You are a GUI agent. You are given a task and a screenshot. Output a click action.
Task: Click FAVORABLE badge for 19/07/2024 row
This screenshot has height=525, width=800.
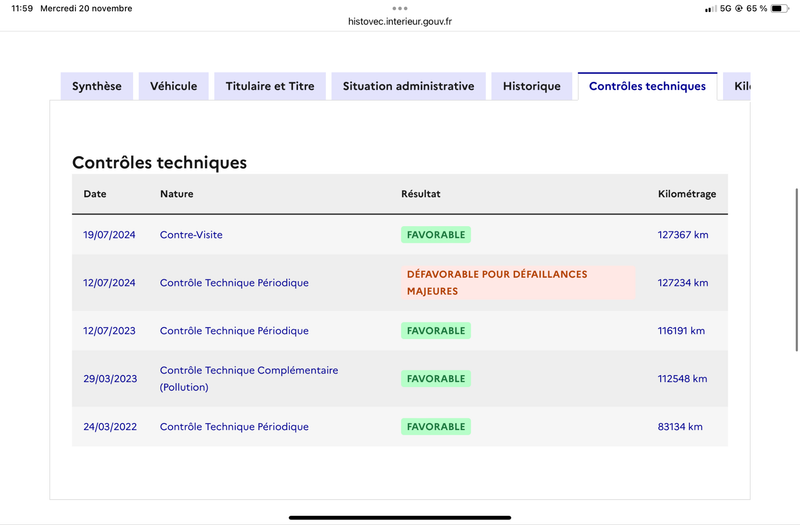coord(436,235)
